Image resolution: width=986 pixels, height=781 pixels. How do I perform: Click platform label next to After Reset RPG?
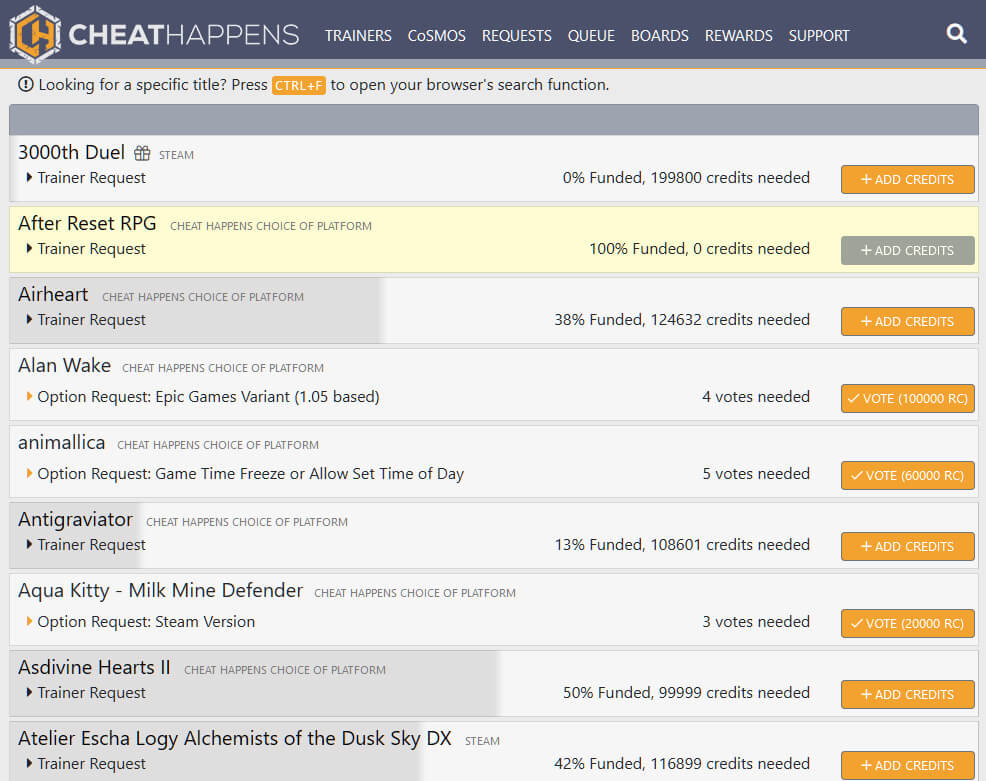pyautogui.click(x=271, y=226)
